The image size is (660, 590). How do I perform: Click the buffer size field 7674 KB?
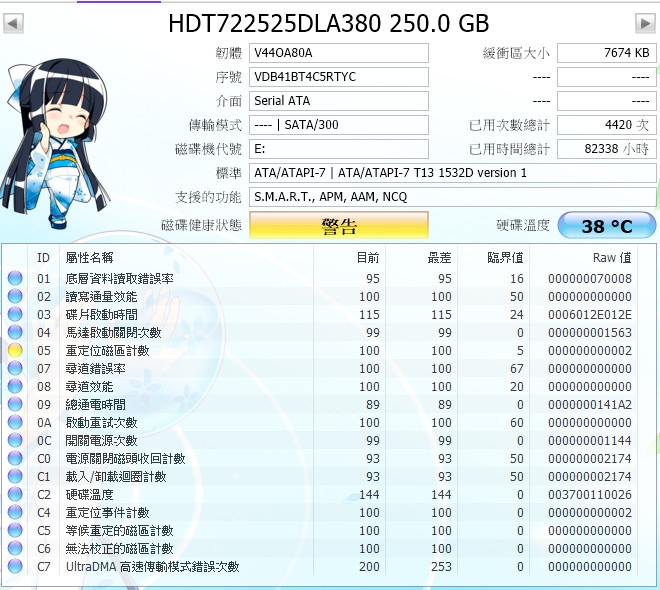pyautogui.click(x=607, y=53)
